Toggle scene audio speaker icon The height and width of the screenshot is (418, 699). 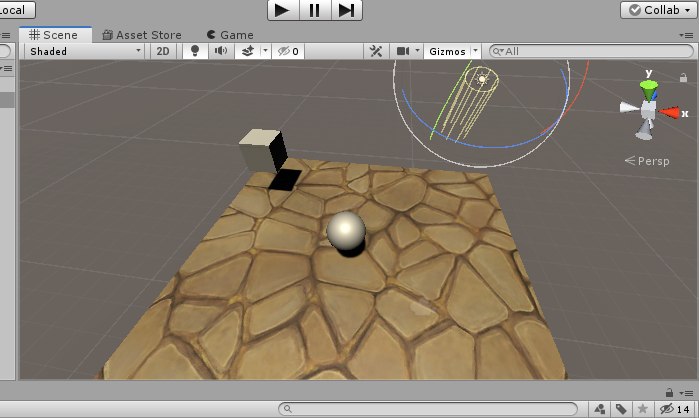pos(221,51)
